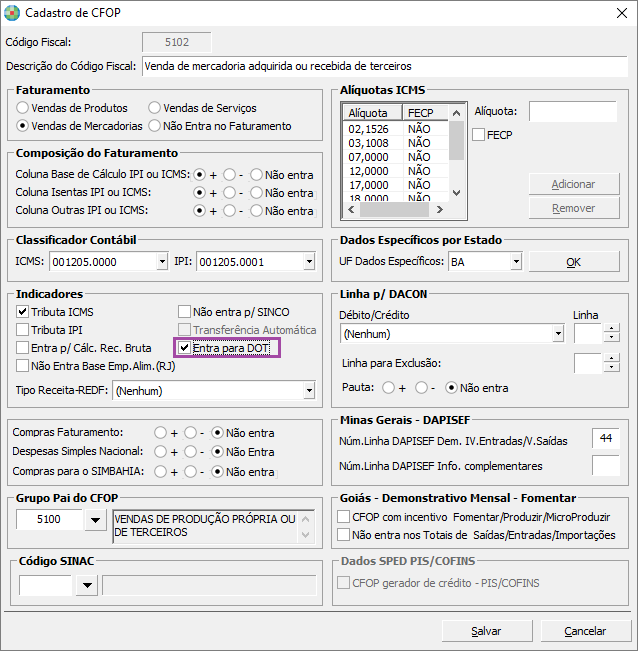Click DAPISEF Dem. IV field showing 44
The height and width of the screenshot is (651, 638).
606,438
